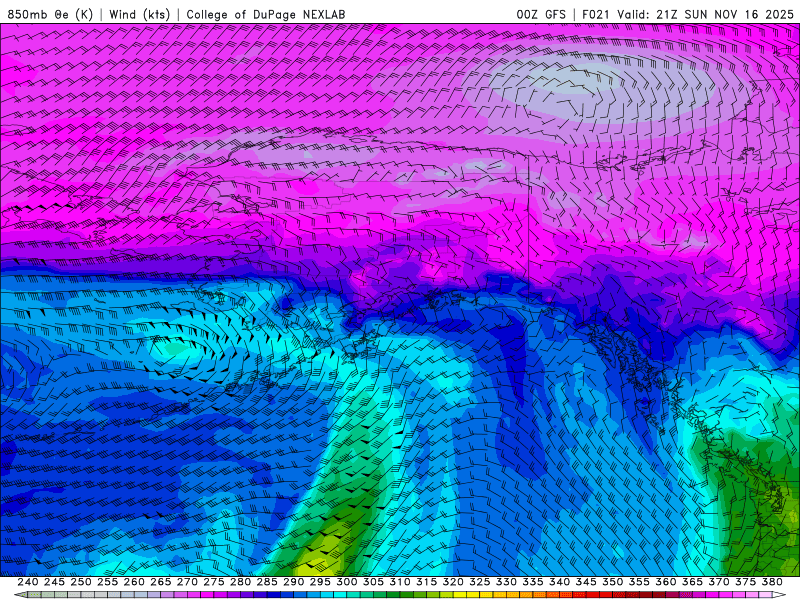Select the 380 value on the color scale

click(772, 582)
